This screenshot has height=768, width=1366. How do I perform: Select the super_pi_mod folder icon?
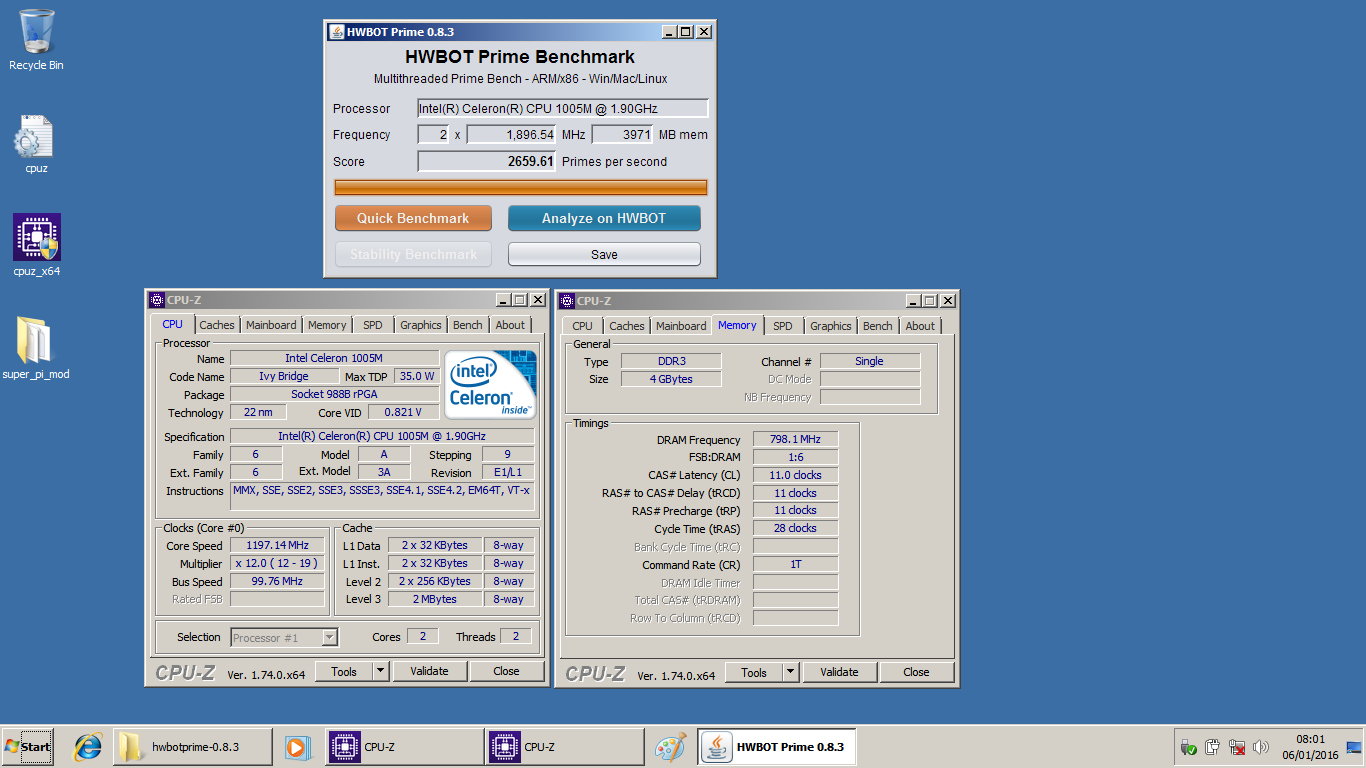coord(36,348)
